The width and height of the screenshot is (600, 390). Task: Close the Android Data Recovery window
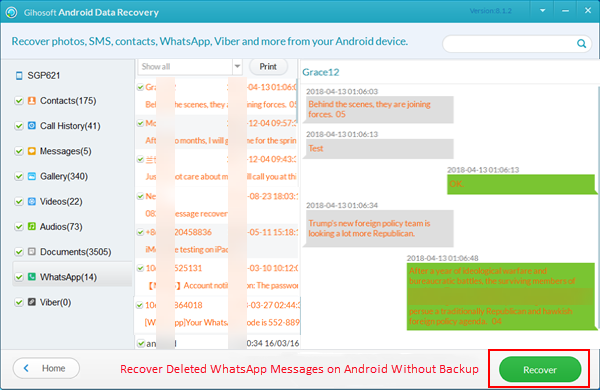pyautogui.click(x=588, y=11)
